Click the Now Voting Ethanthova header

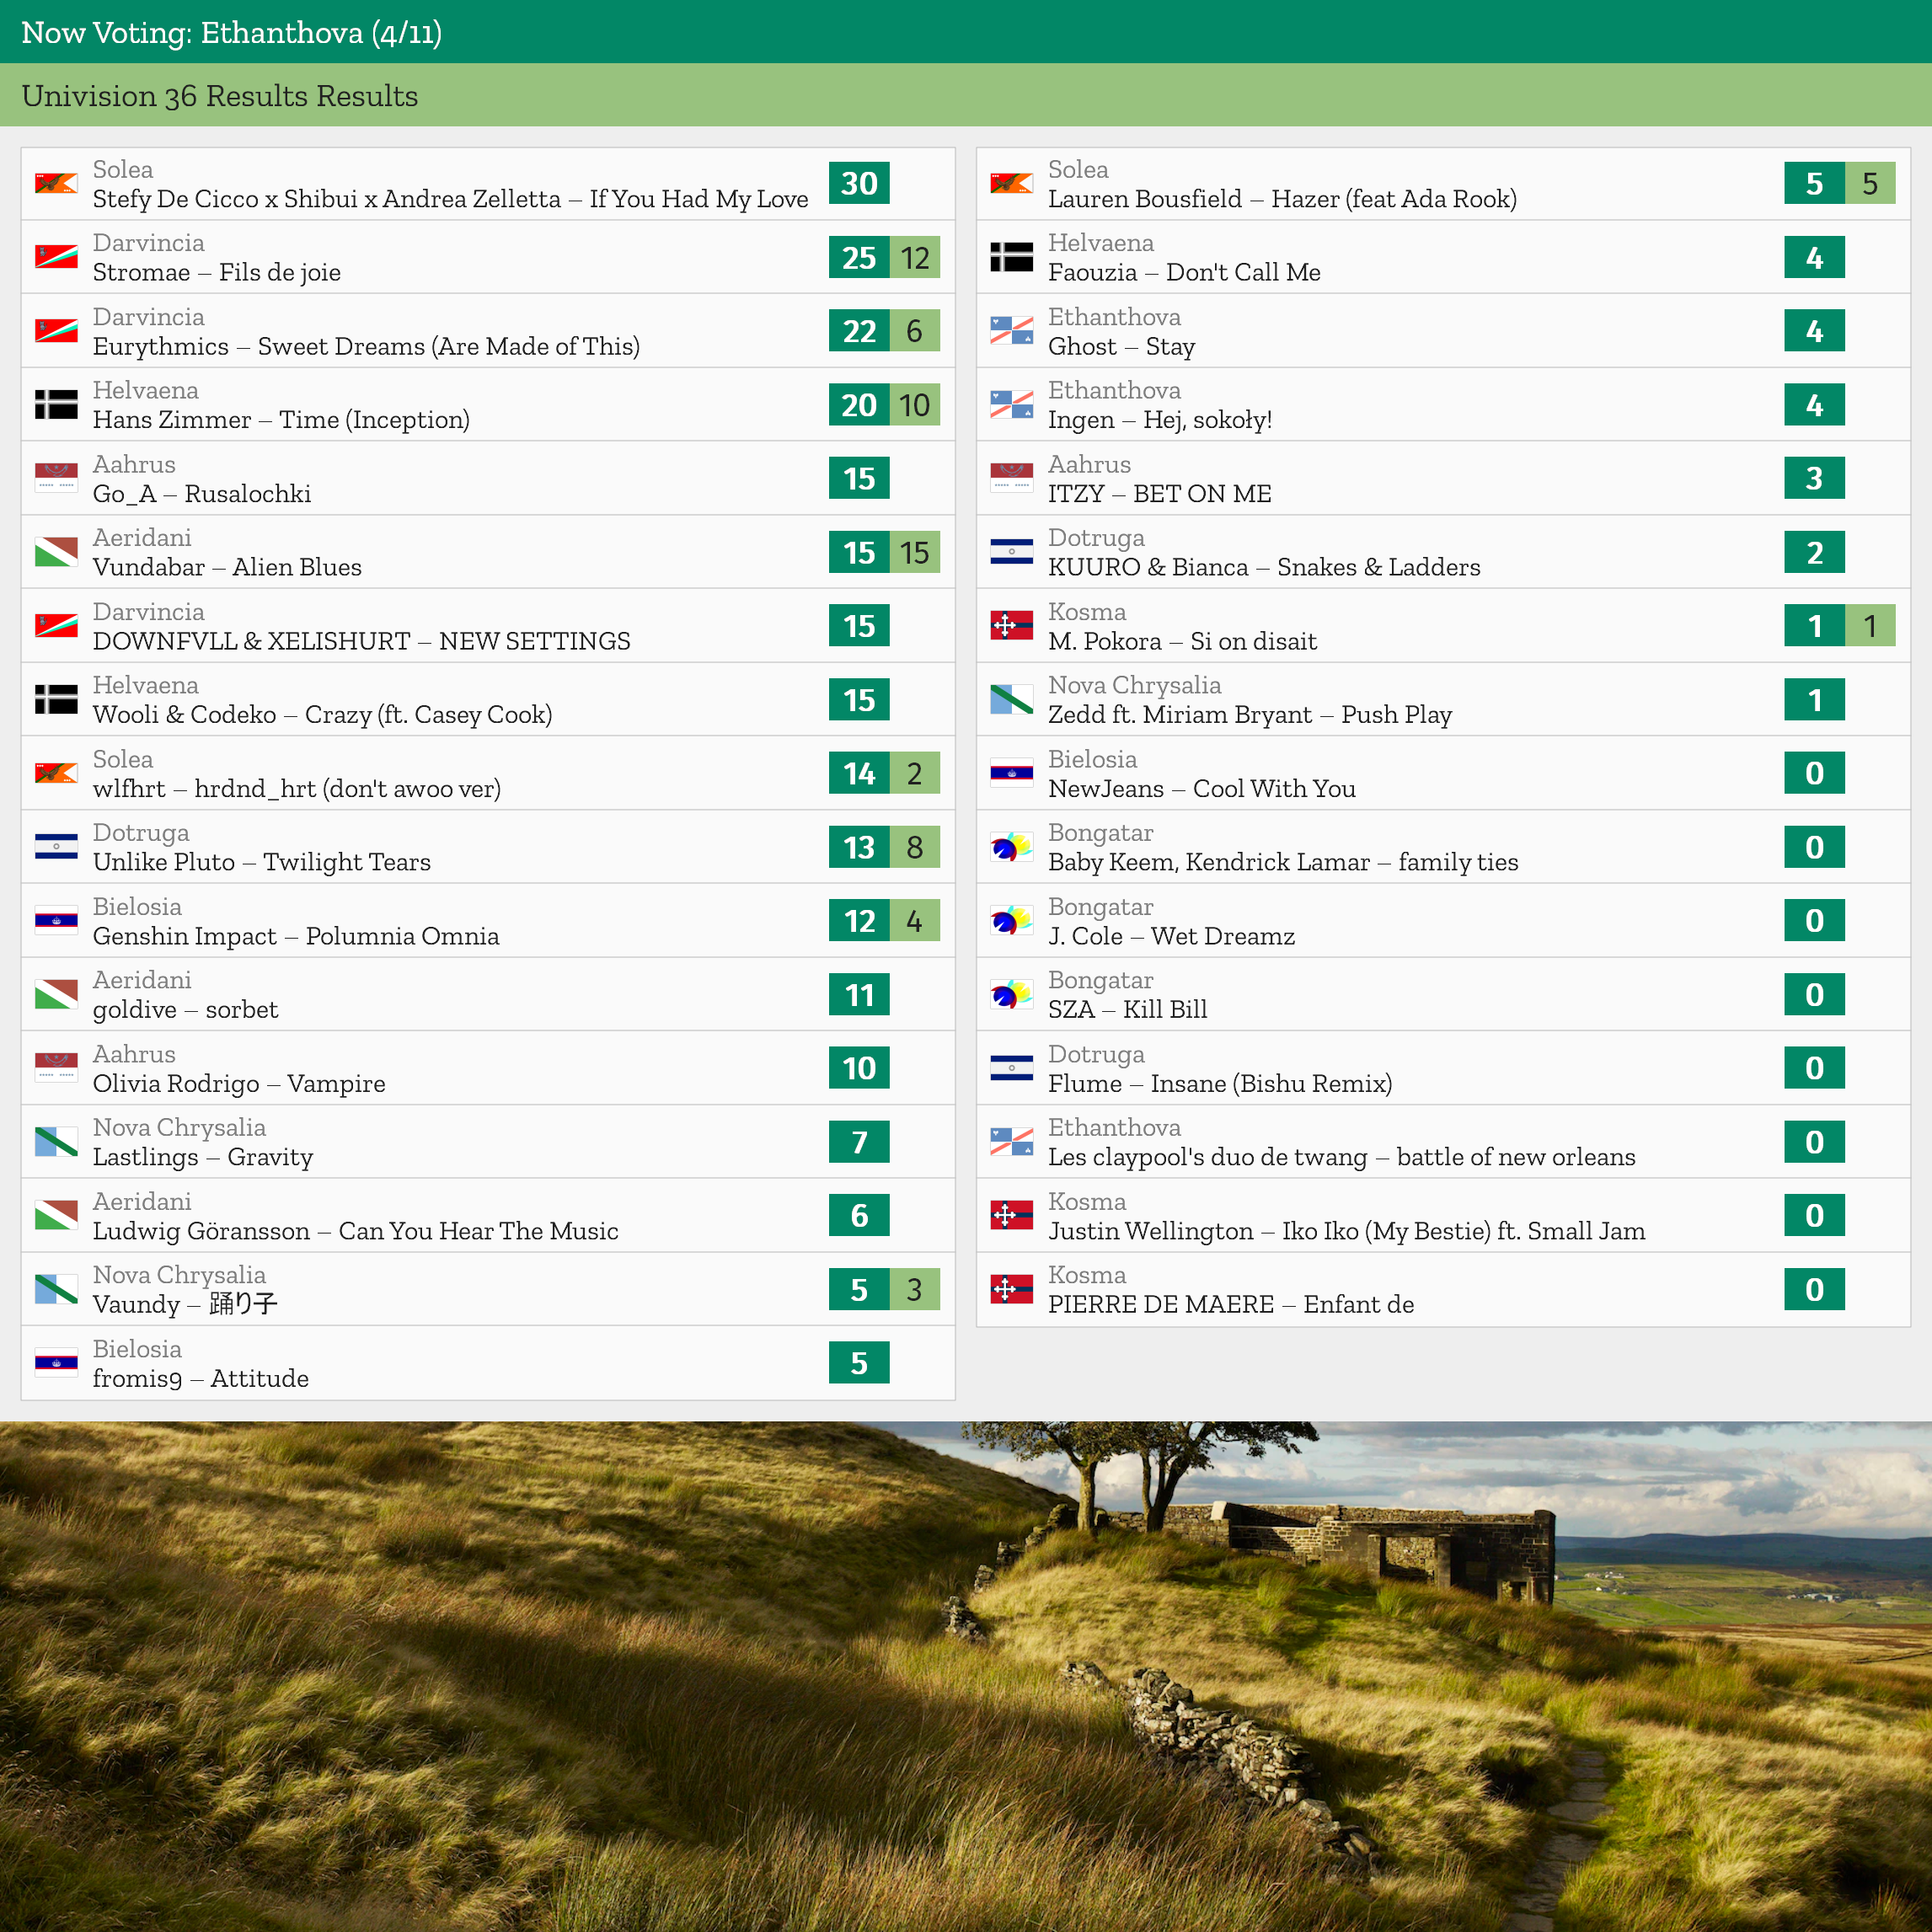[x=232, y=33]
